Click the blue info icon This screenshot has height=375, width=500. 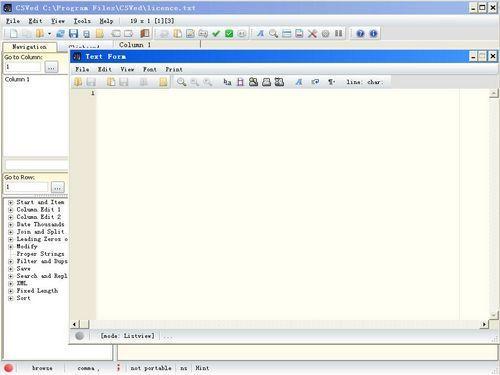click(373, 33)
